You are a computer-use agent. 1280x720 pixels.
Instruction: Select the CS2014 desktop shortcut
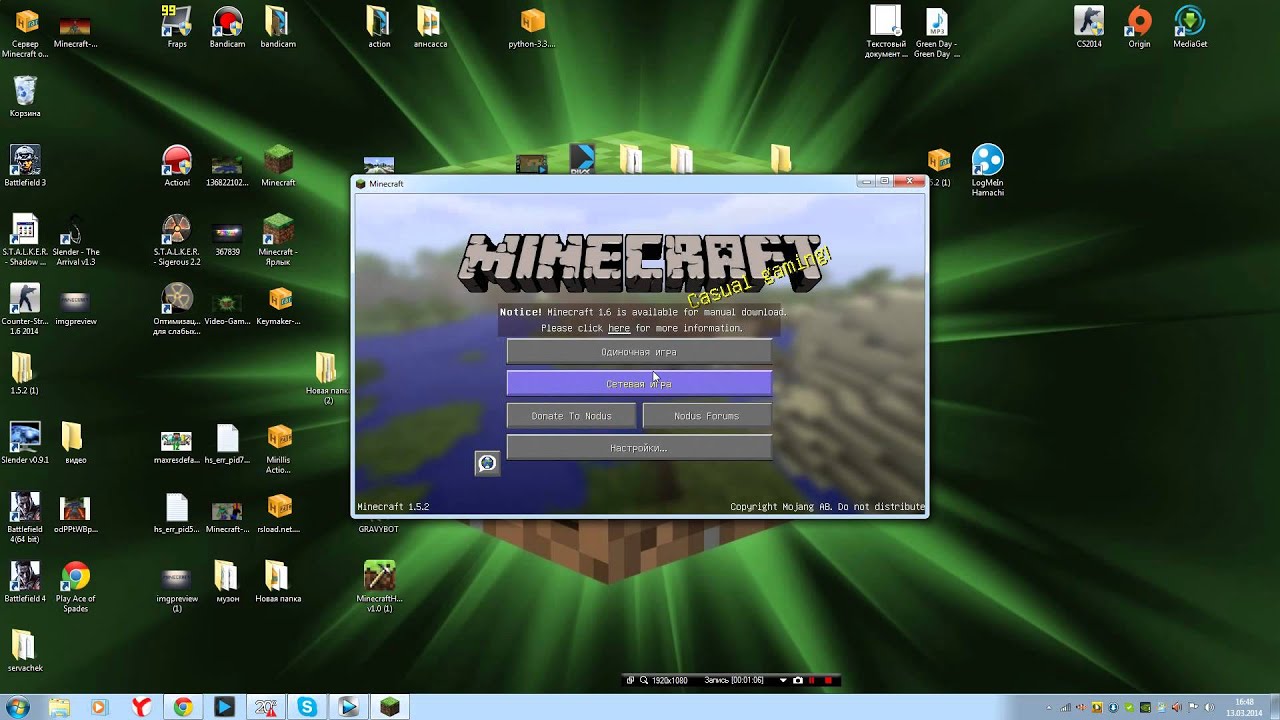1089,27
